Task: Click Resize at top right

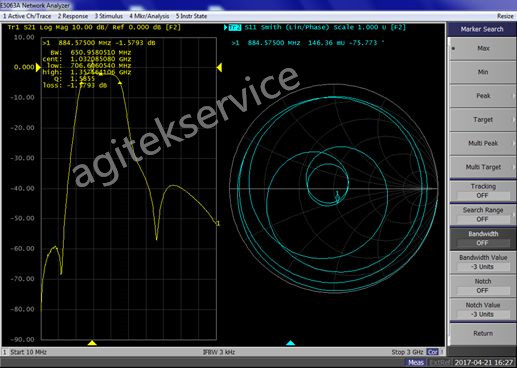Action: click(505, 16)
